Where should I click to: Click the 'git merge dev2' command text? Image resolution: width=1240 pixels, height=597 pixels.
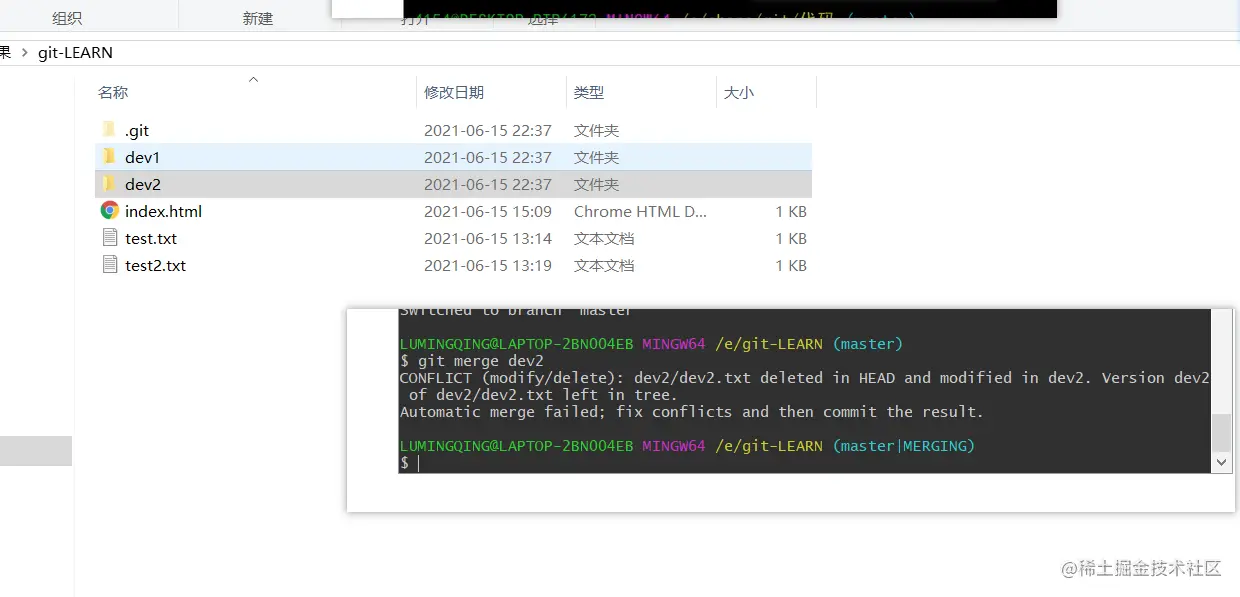click(x=480, y=361)
